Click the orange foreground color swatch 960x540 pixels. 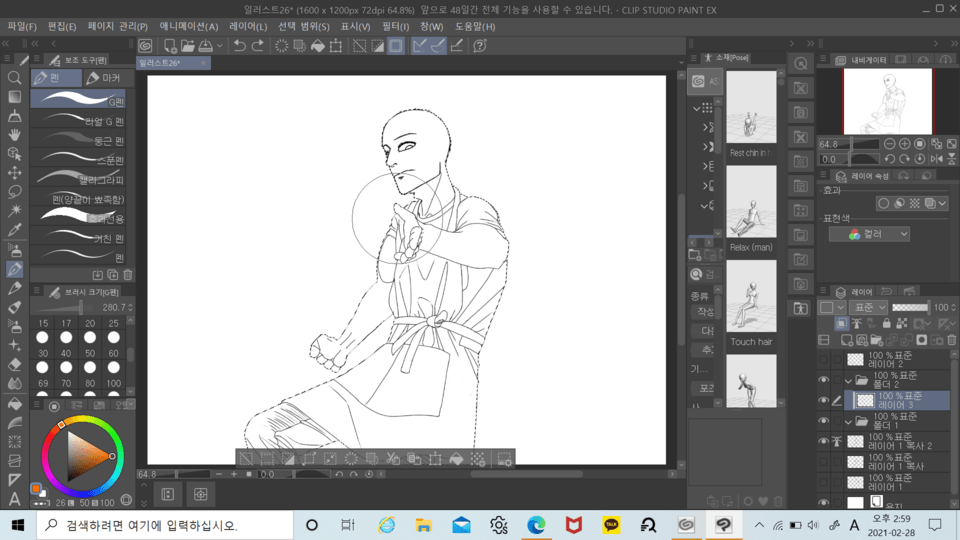tap(36, 489)
